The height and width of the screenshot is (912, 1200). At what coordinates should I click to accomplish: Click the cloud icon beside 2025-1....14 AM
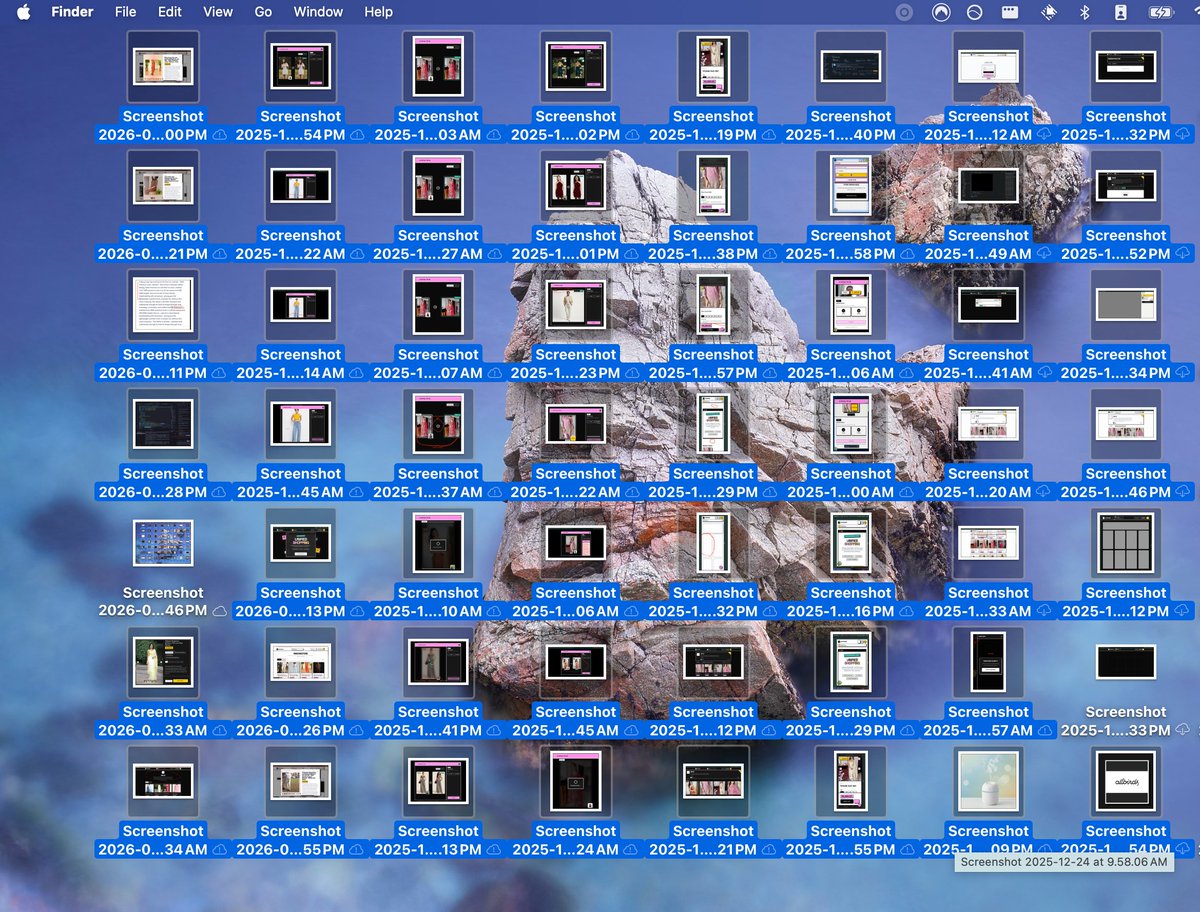(357, 372)
